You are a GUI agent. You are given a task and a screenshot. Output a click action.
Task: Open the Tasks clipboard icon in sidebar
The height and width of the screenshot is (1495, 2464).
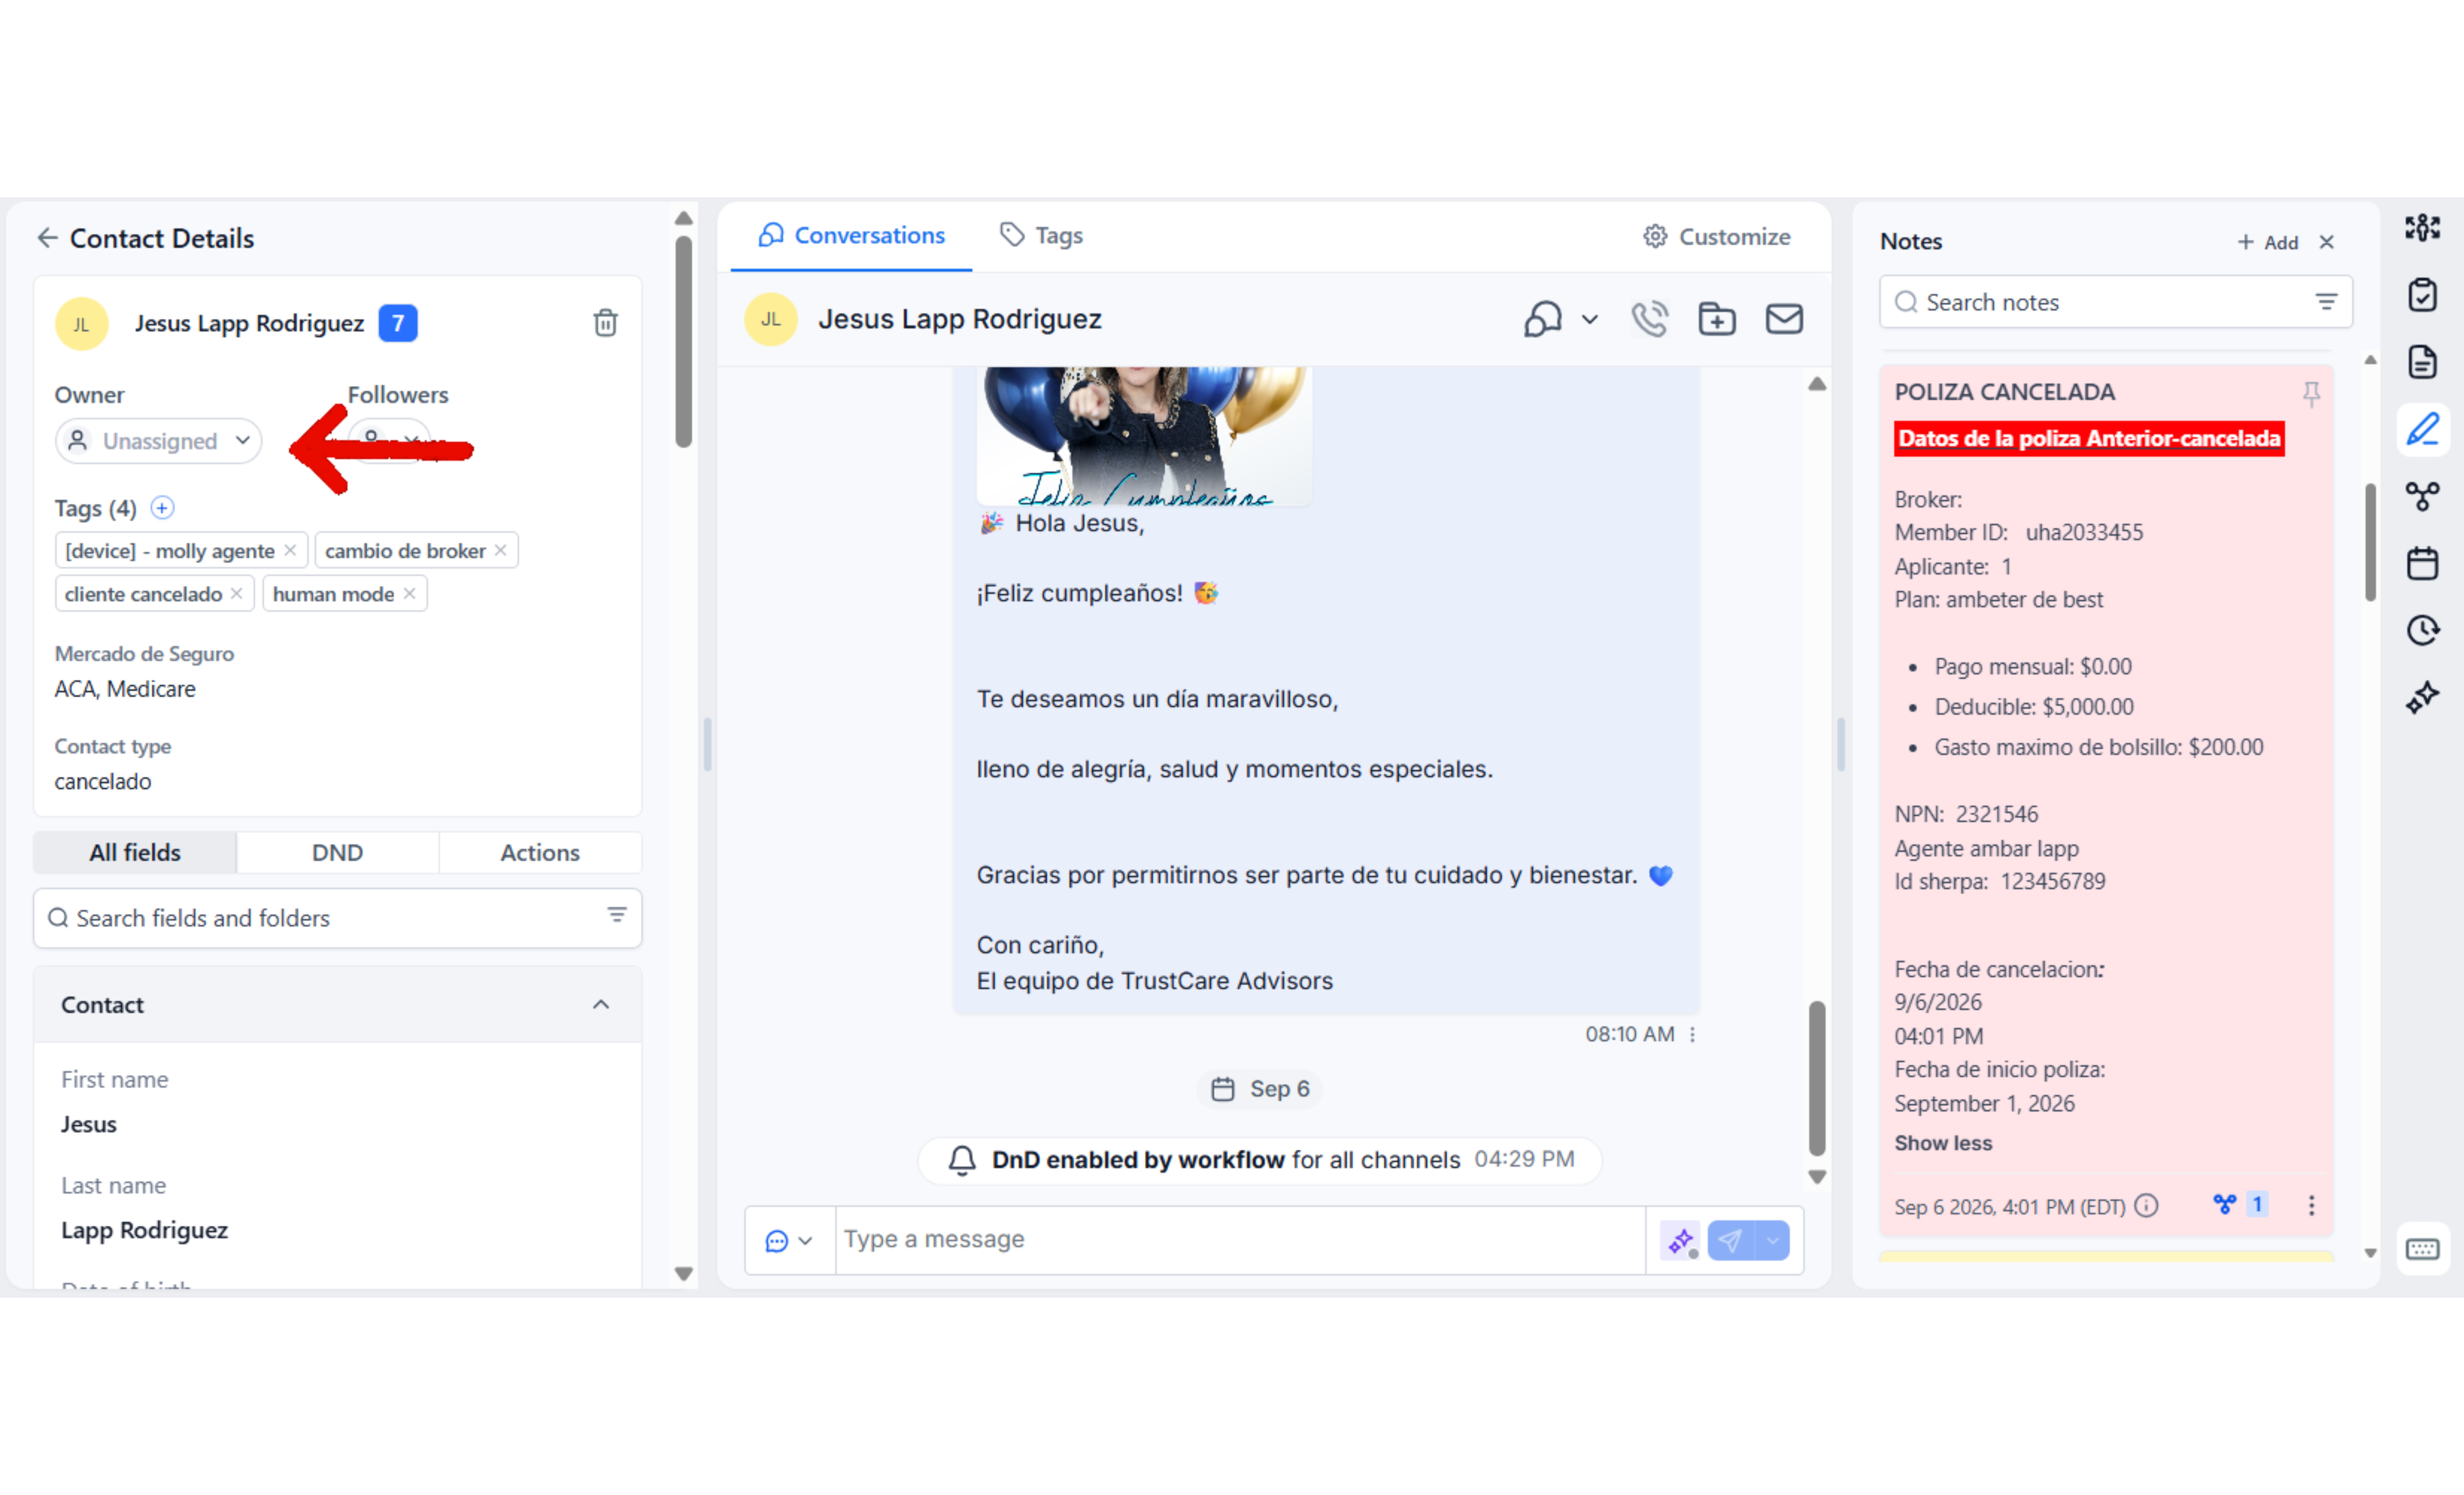click(x=2423, y=295)
